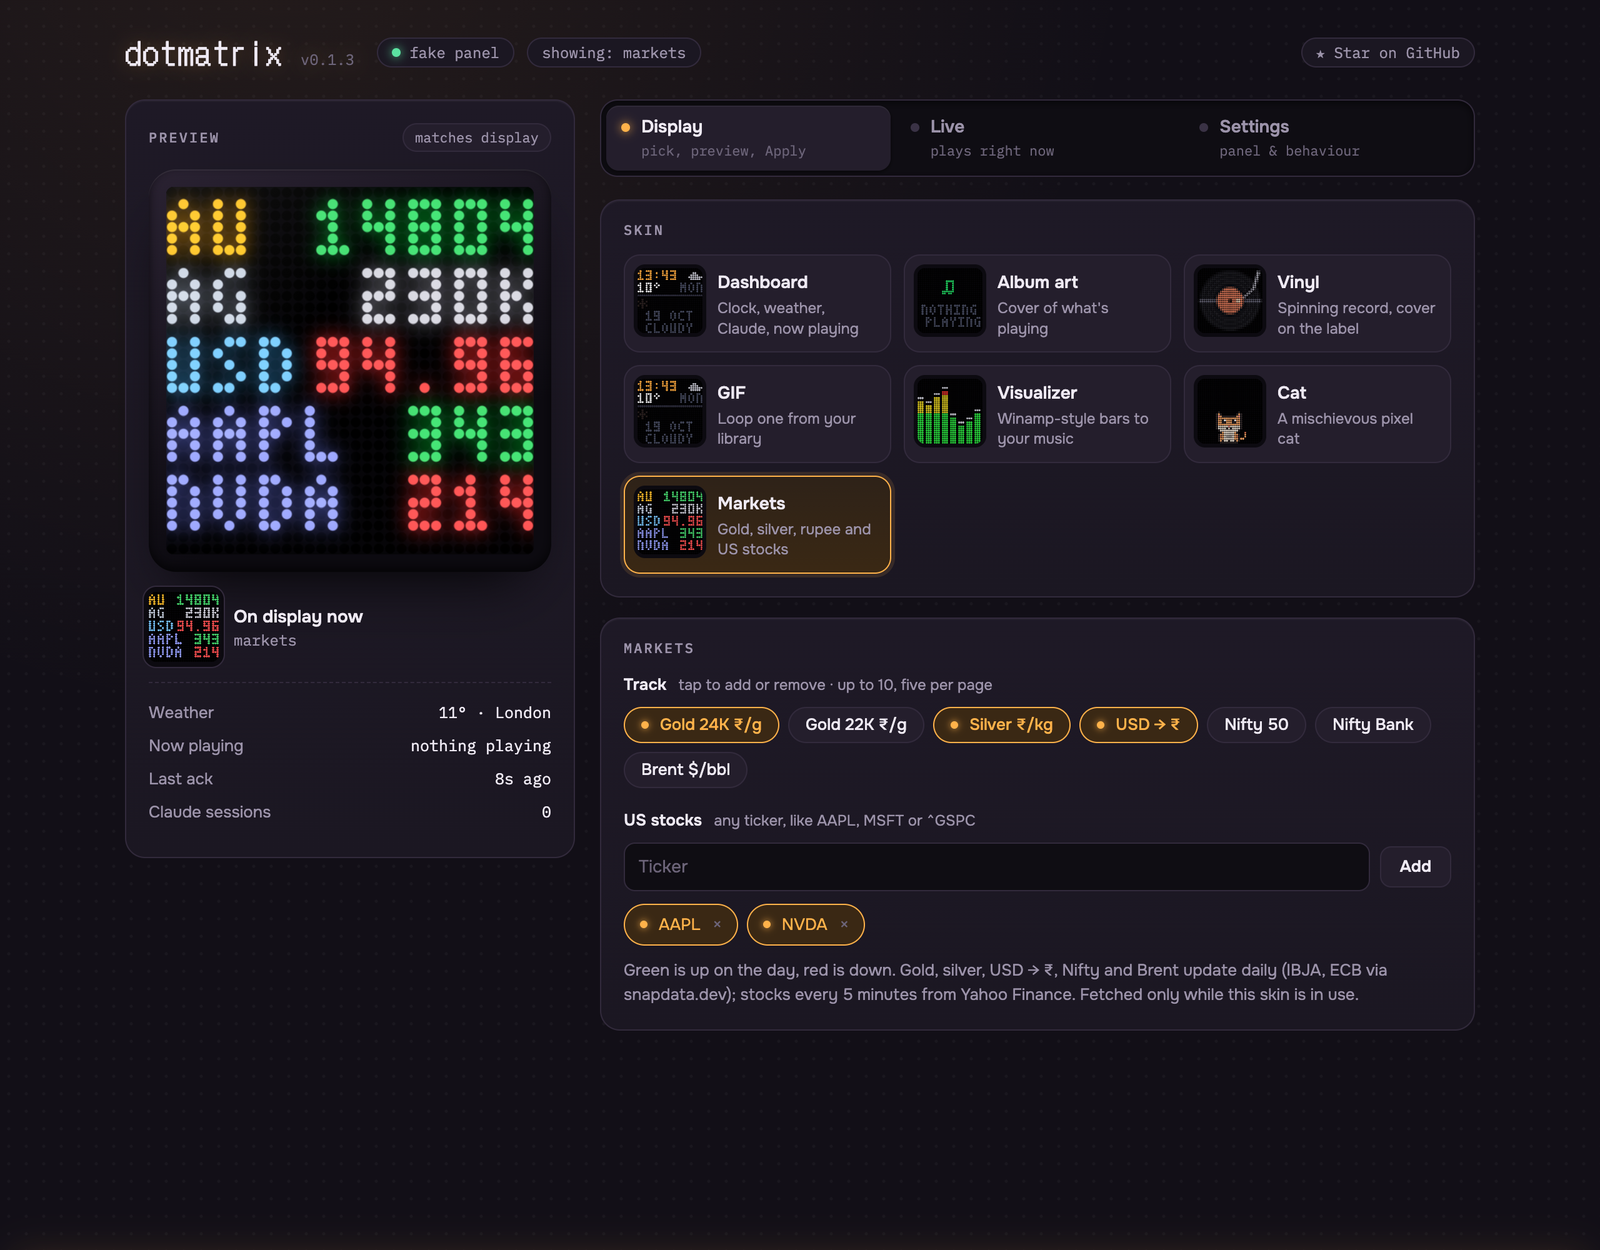The image size is (1600, 1250).
Task: Click the nothing playing status value
Action: (x=481, y=746)
